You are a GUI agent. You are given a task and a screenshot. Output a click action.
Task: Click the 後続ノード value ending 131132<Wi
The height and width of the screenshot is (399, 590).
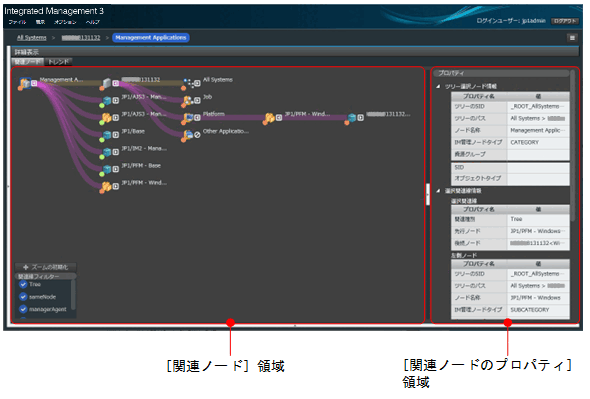(x=538, y=243)
